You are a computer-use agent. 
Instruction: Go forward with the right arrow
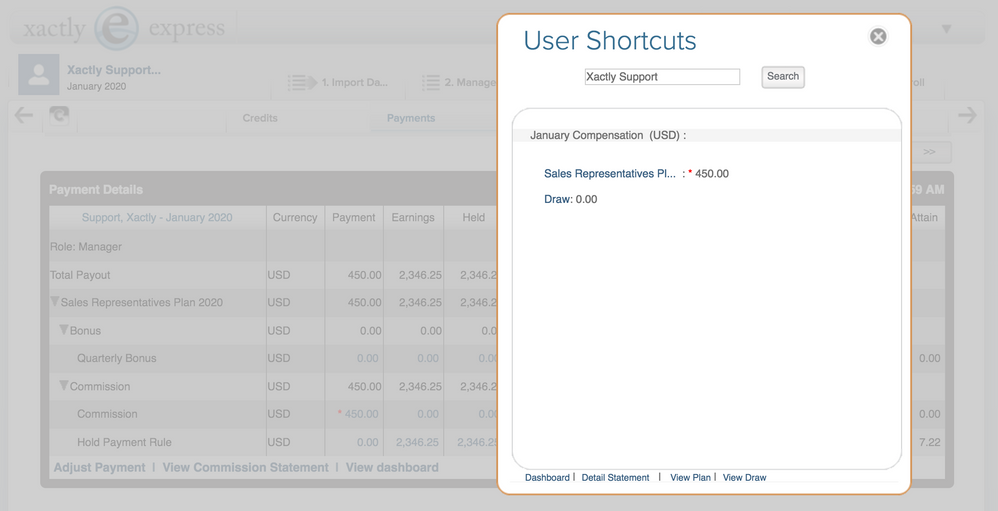click(x=967, y=115)
